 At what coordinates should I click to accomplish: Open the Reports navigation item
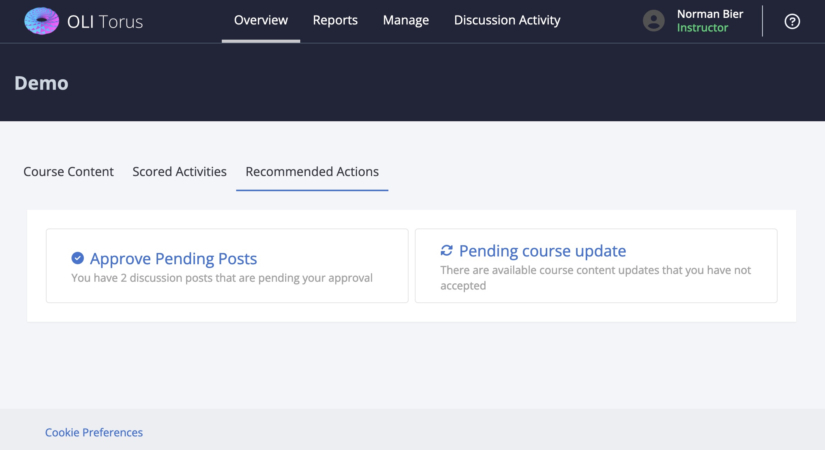pyautogui.click(x=335, y=20)
